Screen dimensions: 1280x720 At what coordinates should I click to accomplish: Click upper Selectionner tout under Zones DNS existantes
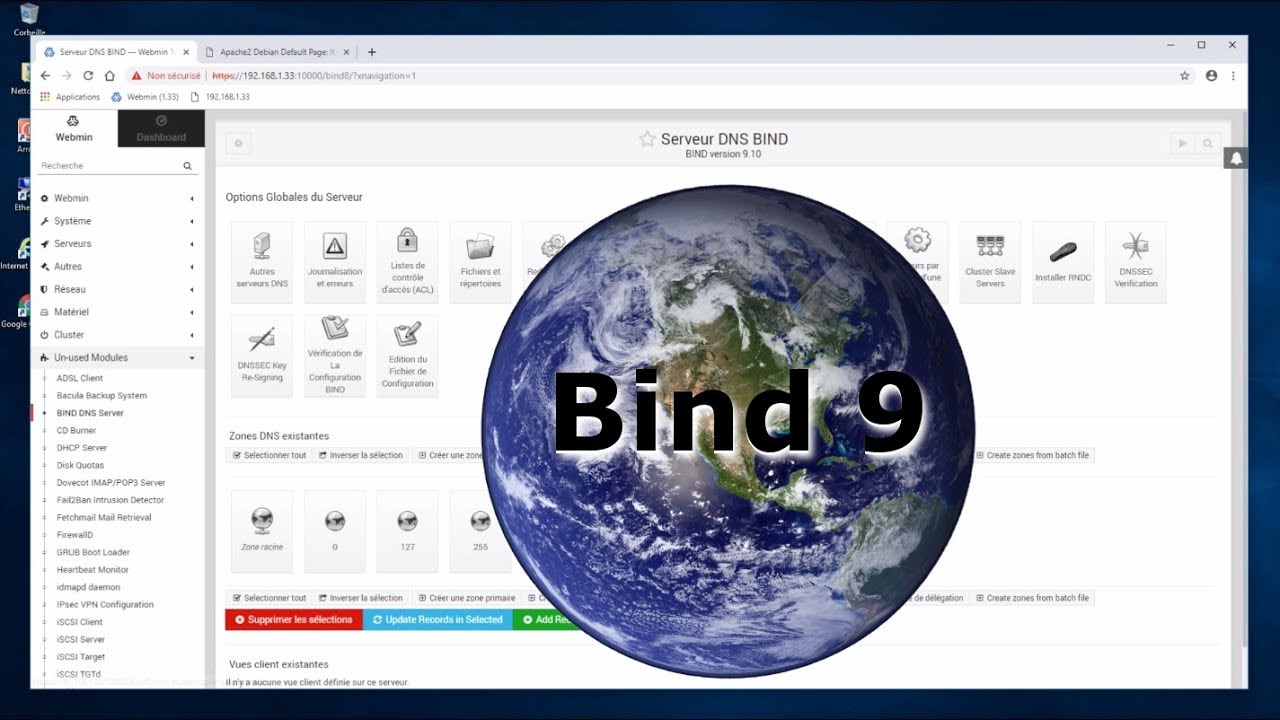[269, 455]
